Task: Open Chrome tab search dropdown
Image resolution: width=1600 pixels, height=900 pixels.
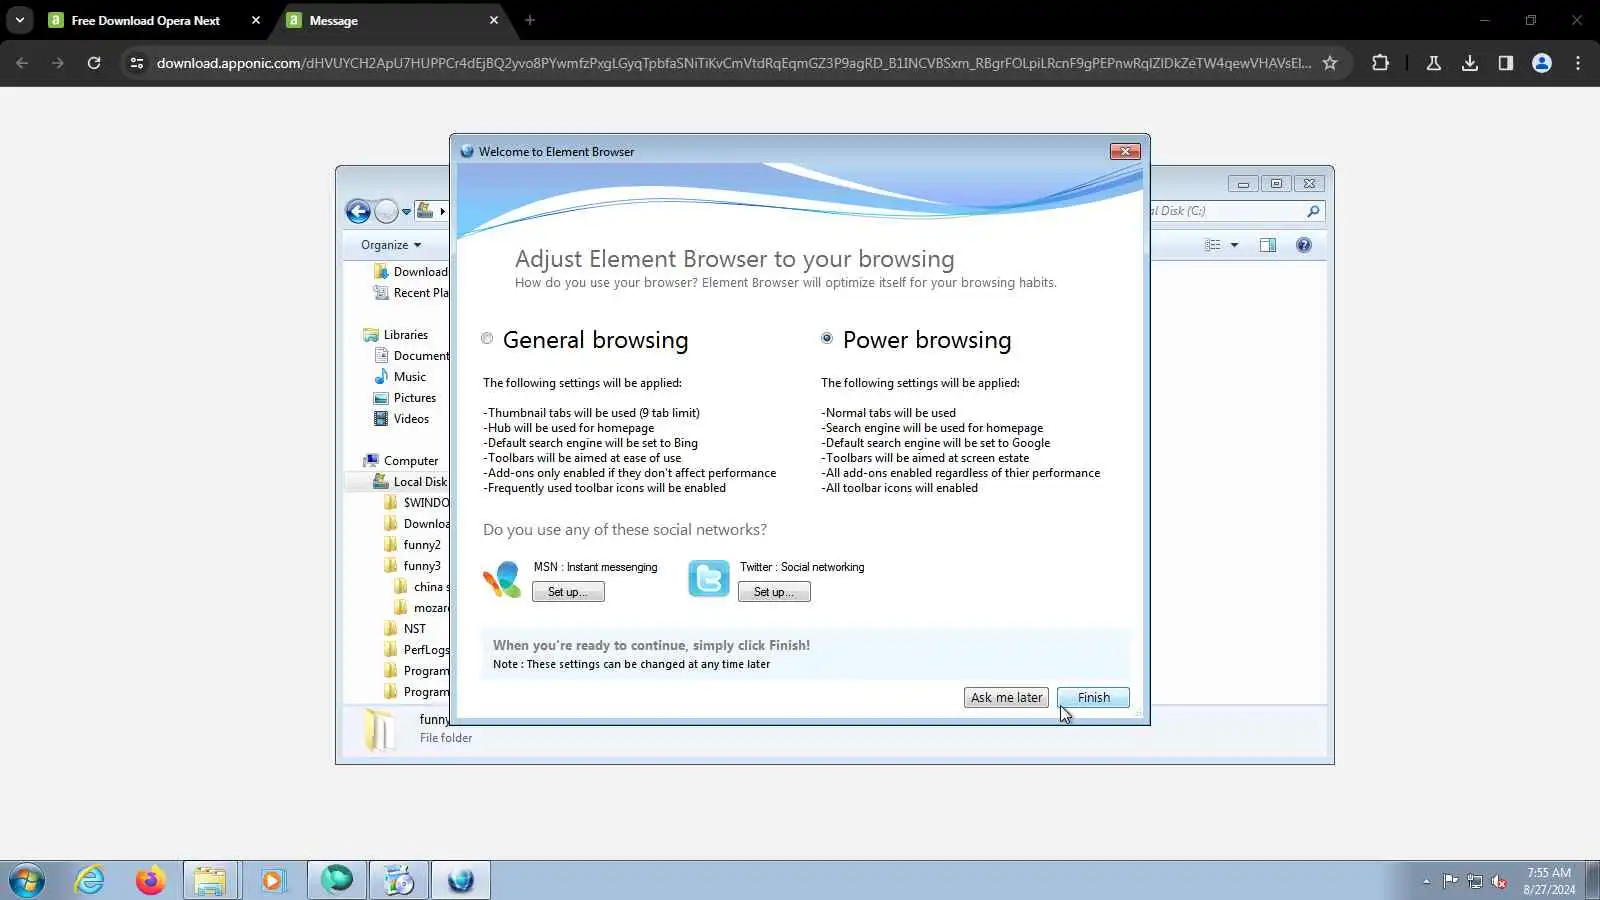Action: tap(20, 20)
